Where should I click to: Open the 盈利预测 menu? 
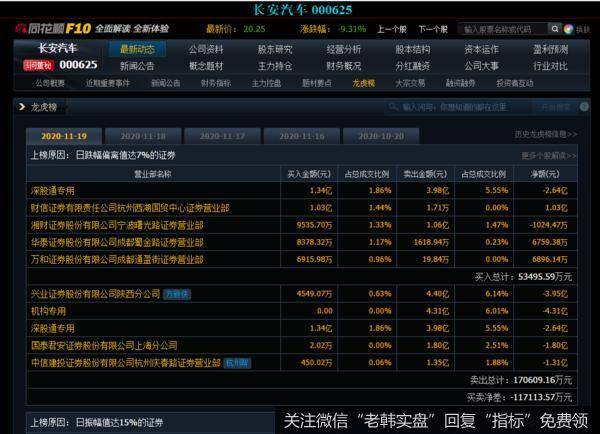click(550, 49)
